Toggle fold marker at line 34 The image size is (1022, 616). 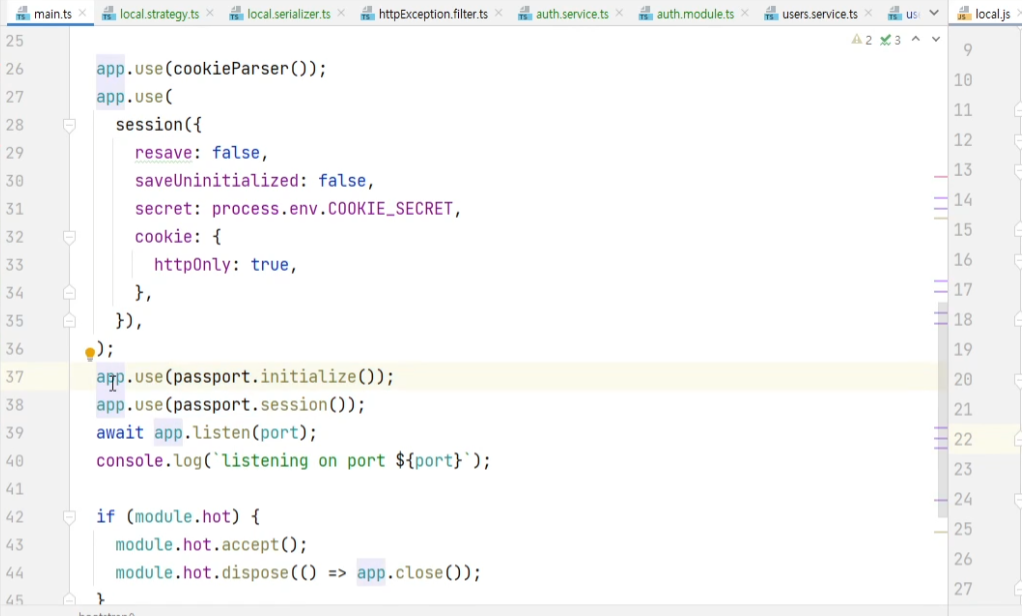pos(69,293)
